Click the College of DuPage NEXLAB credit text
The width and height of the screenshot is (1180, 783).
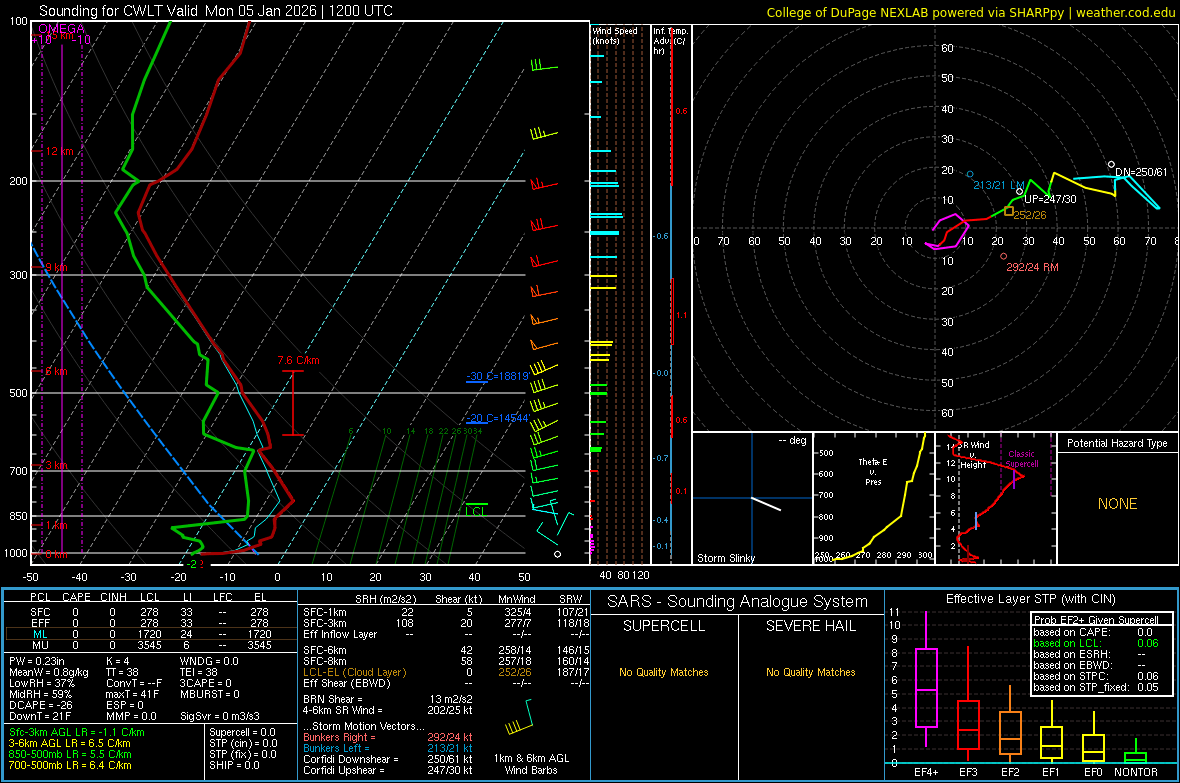pyautogui.click(x=970, y=12)
